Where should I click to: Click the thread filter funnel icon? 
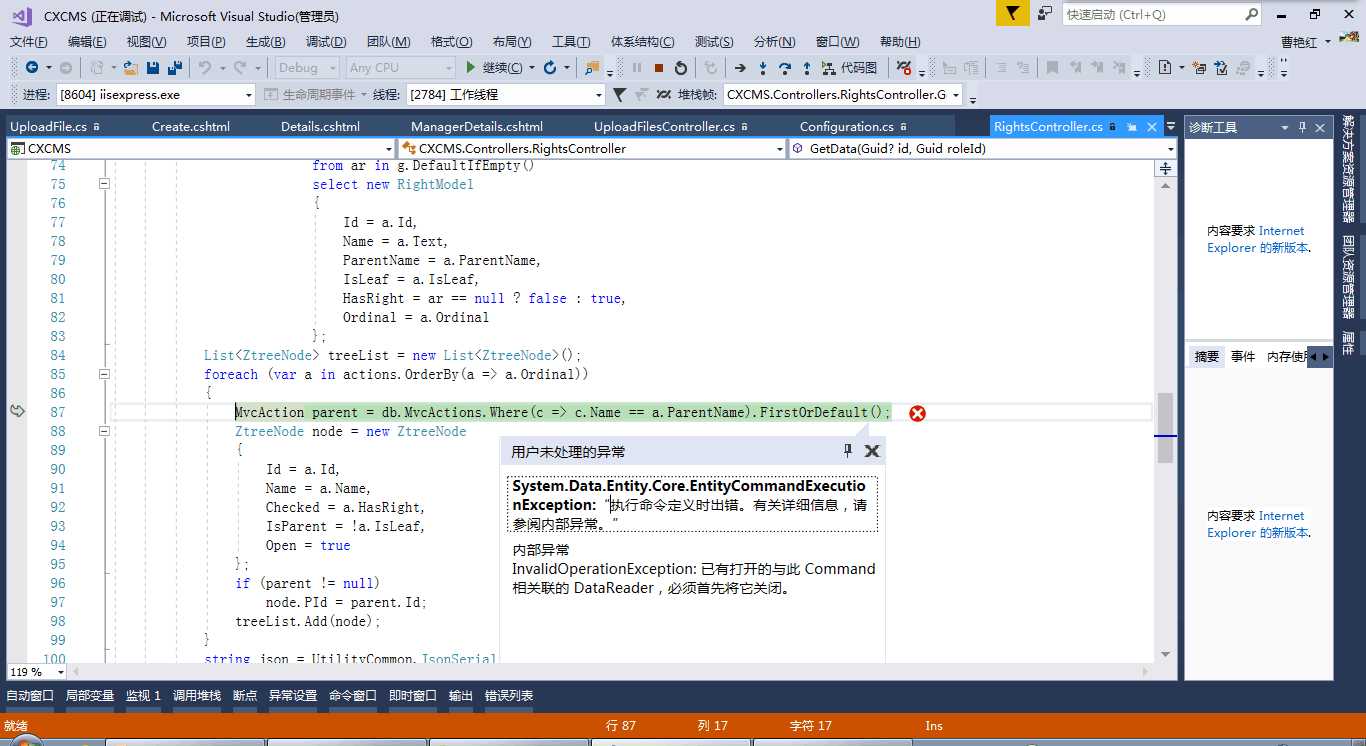click(619, 95)
